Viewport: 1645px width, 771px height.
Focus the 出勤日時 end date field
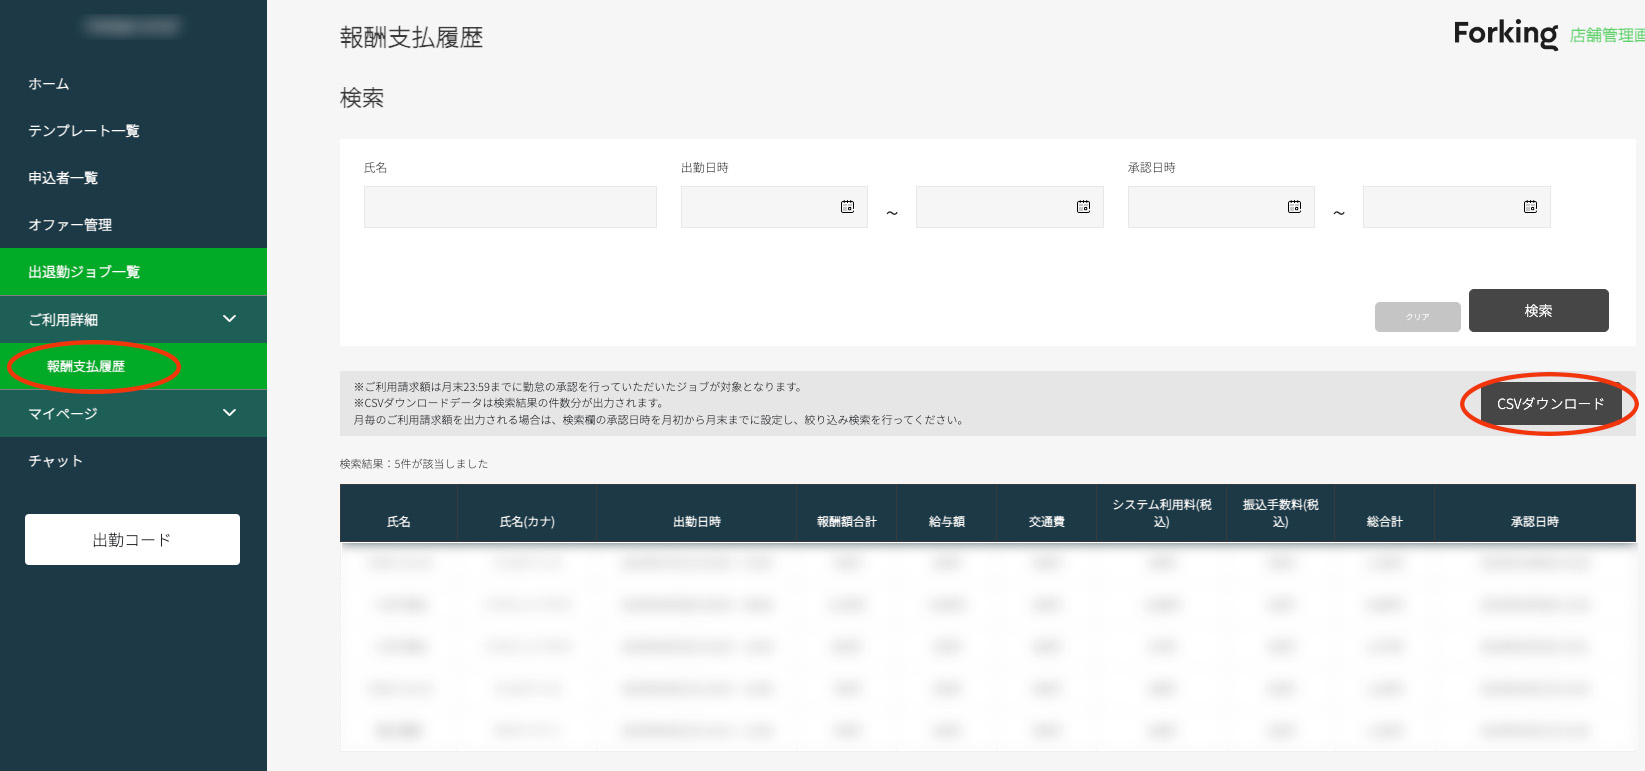1010,207
